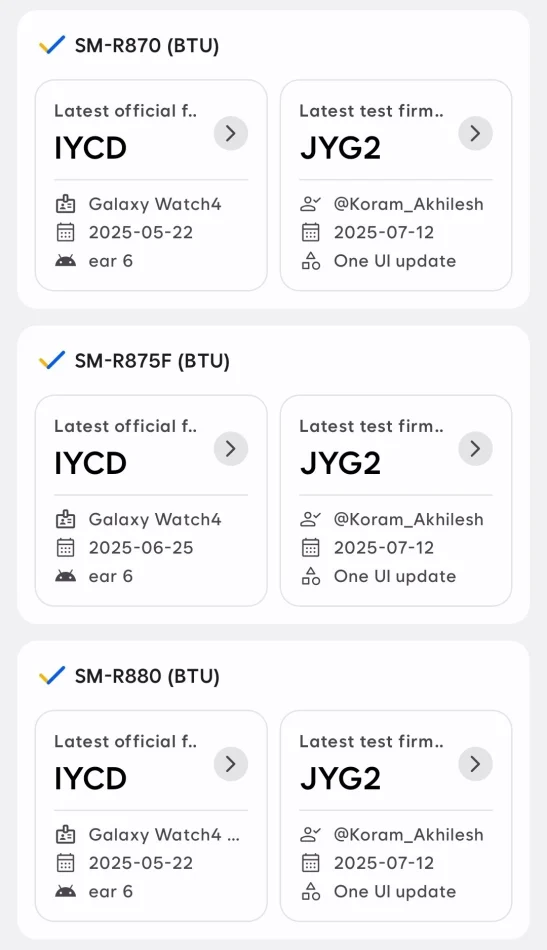Toggle the SM-R875F (BTU) checkmark

52,360
